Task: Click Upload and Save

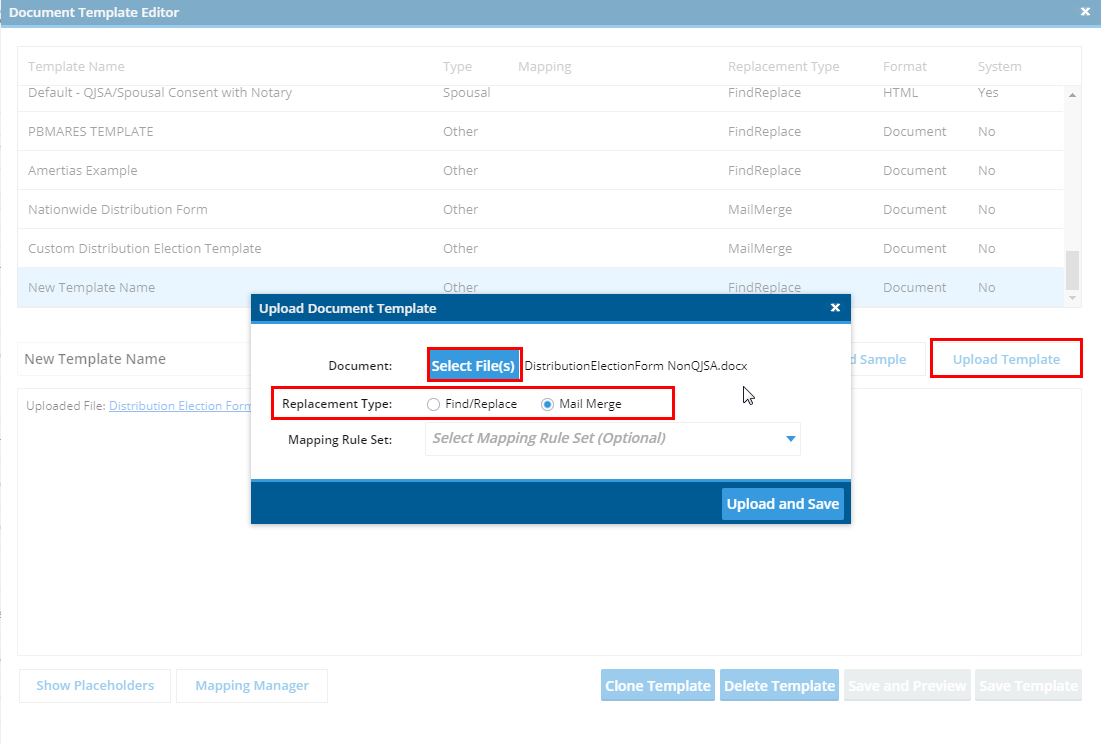Action: 782,504
